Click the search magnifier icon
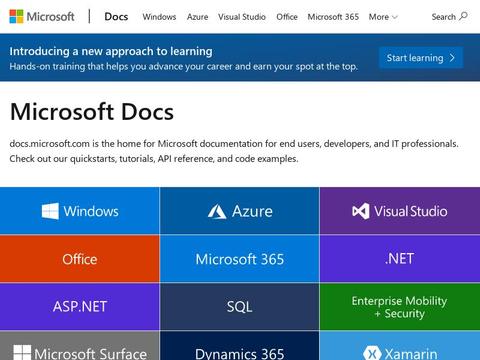 point(463,16)
